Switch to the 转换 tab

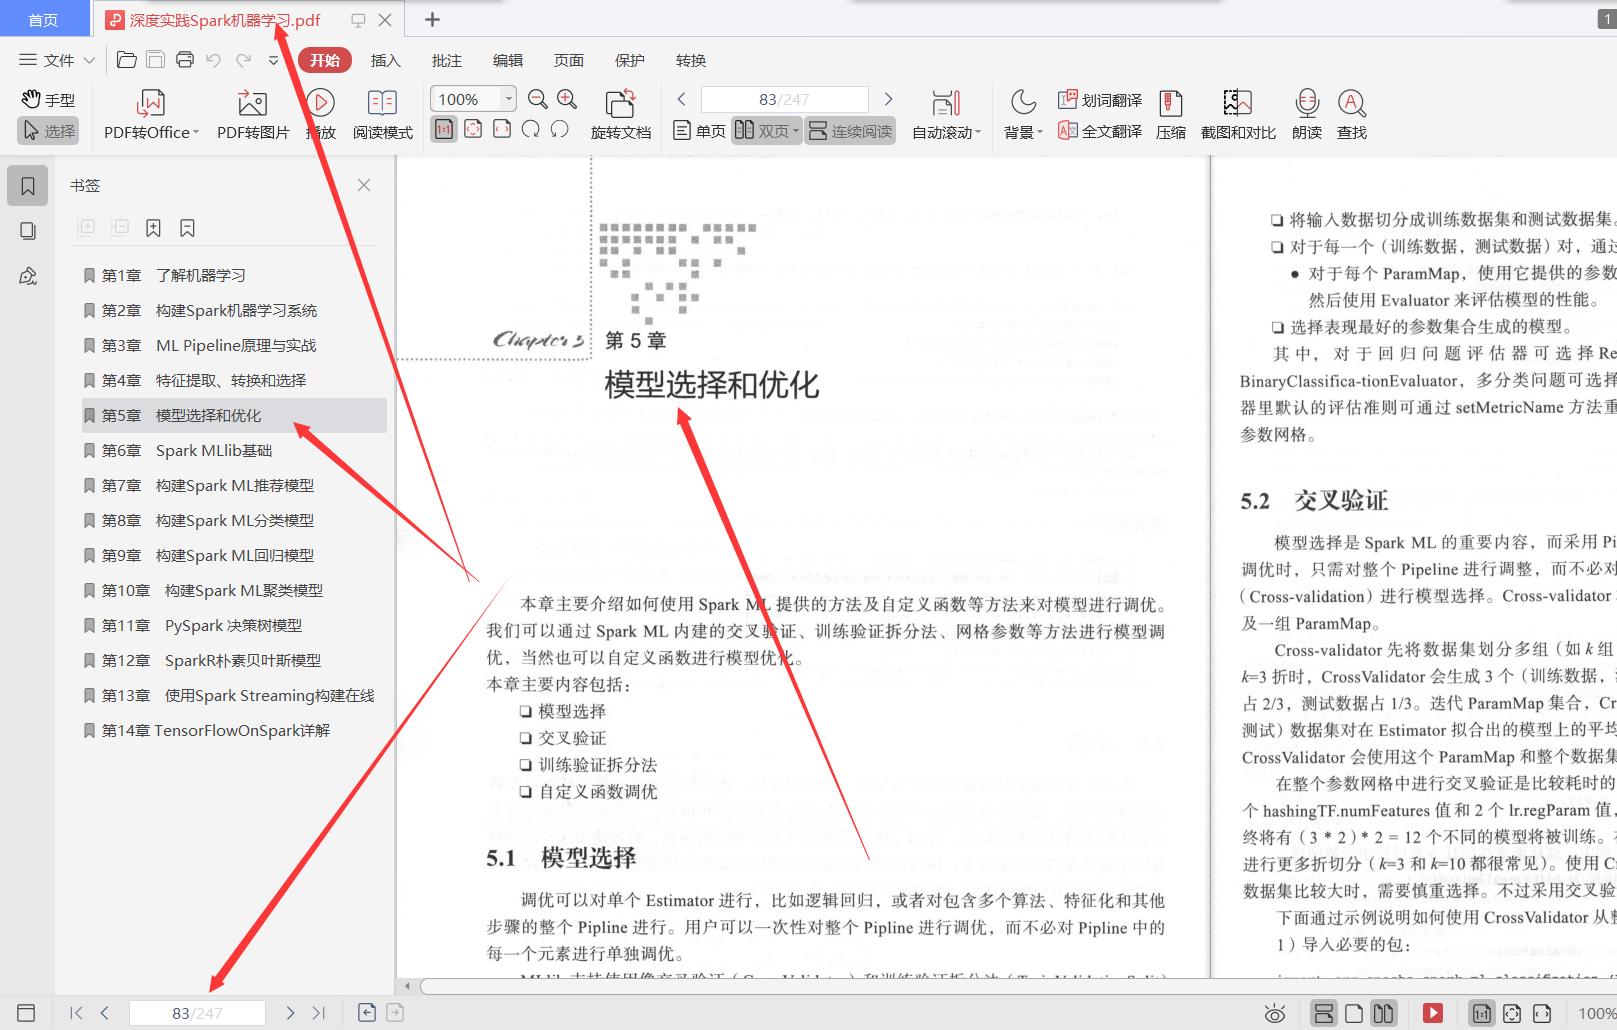click(690, 60)
